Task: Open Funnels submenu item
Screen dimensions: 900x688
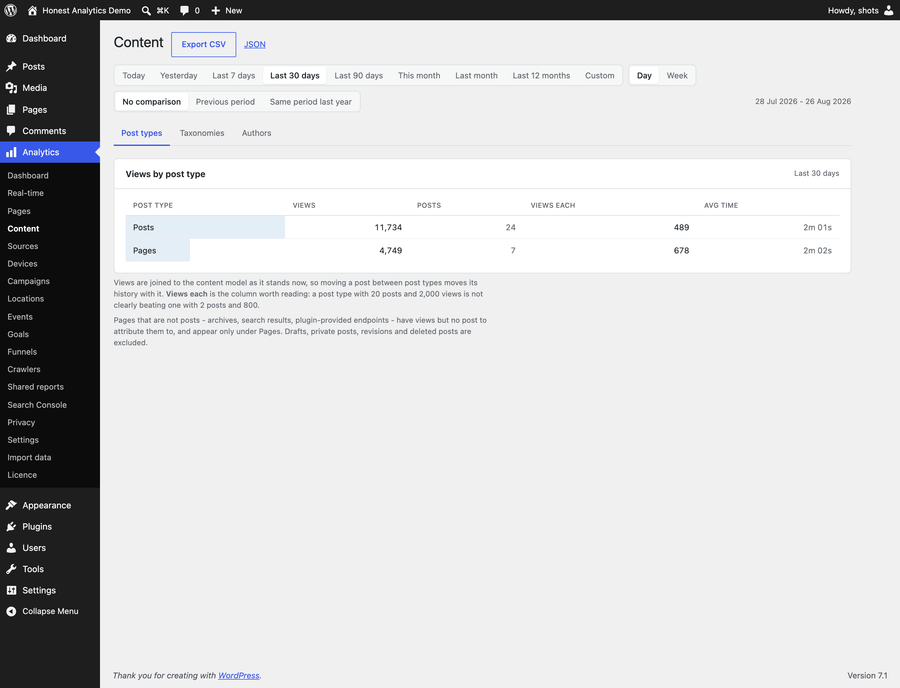Action: pyautogui.click(x=22, y=352)
